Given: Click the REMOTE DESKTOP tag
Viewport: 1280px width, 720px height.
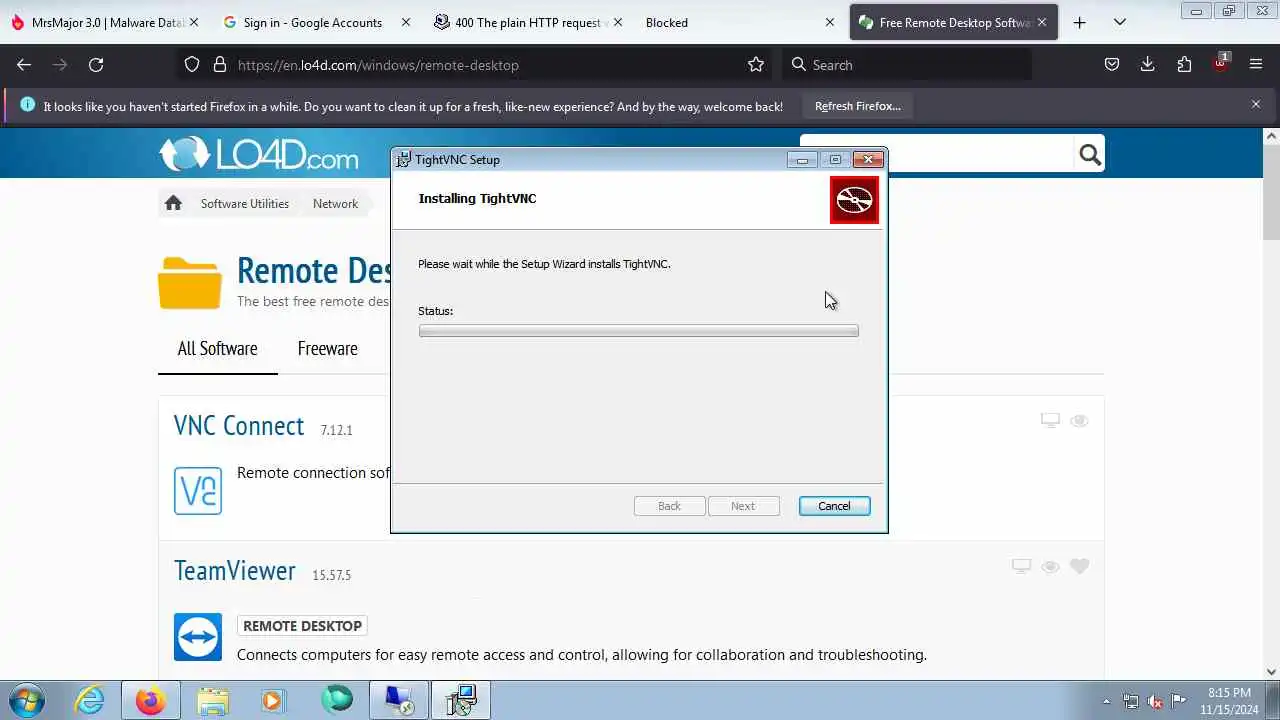Looking at the screenshot, I should point(302,626).
